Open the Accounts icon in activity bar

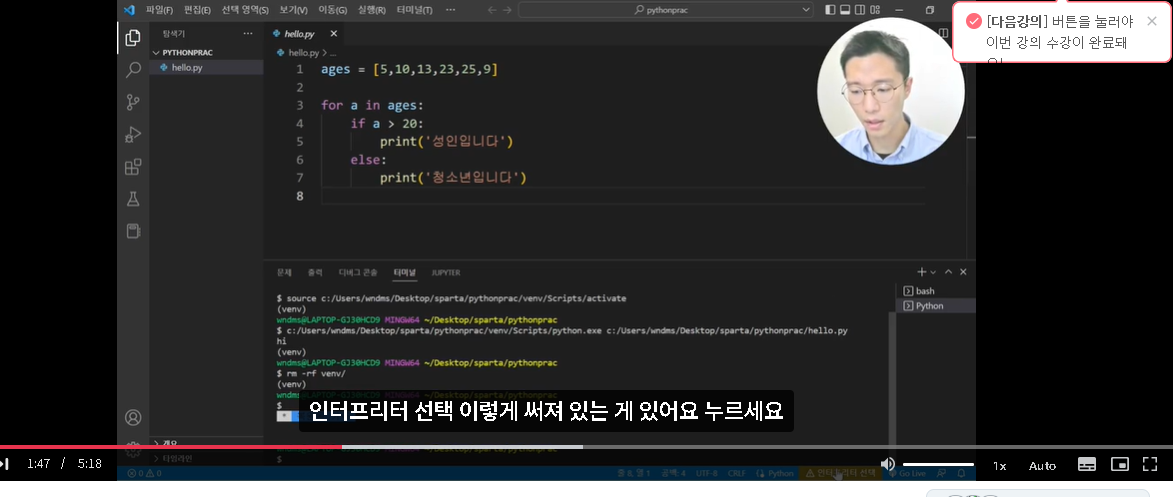(133, 417)
